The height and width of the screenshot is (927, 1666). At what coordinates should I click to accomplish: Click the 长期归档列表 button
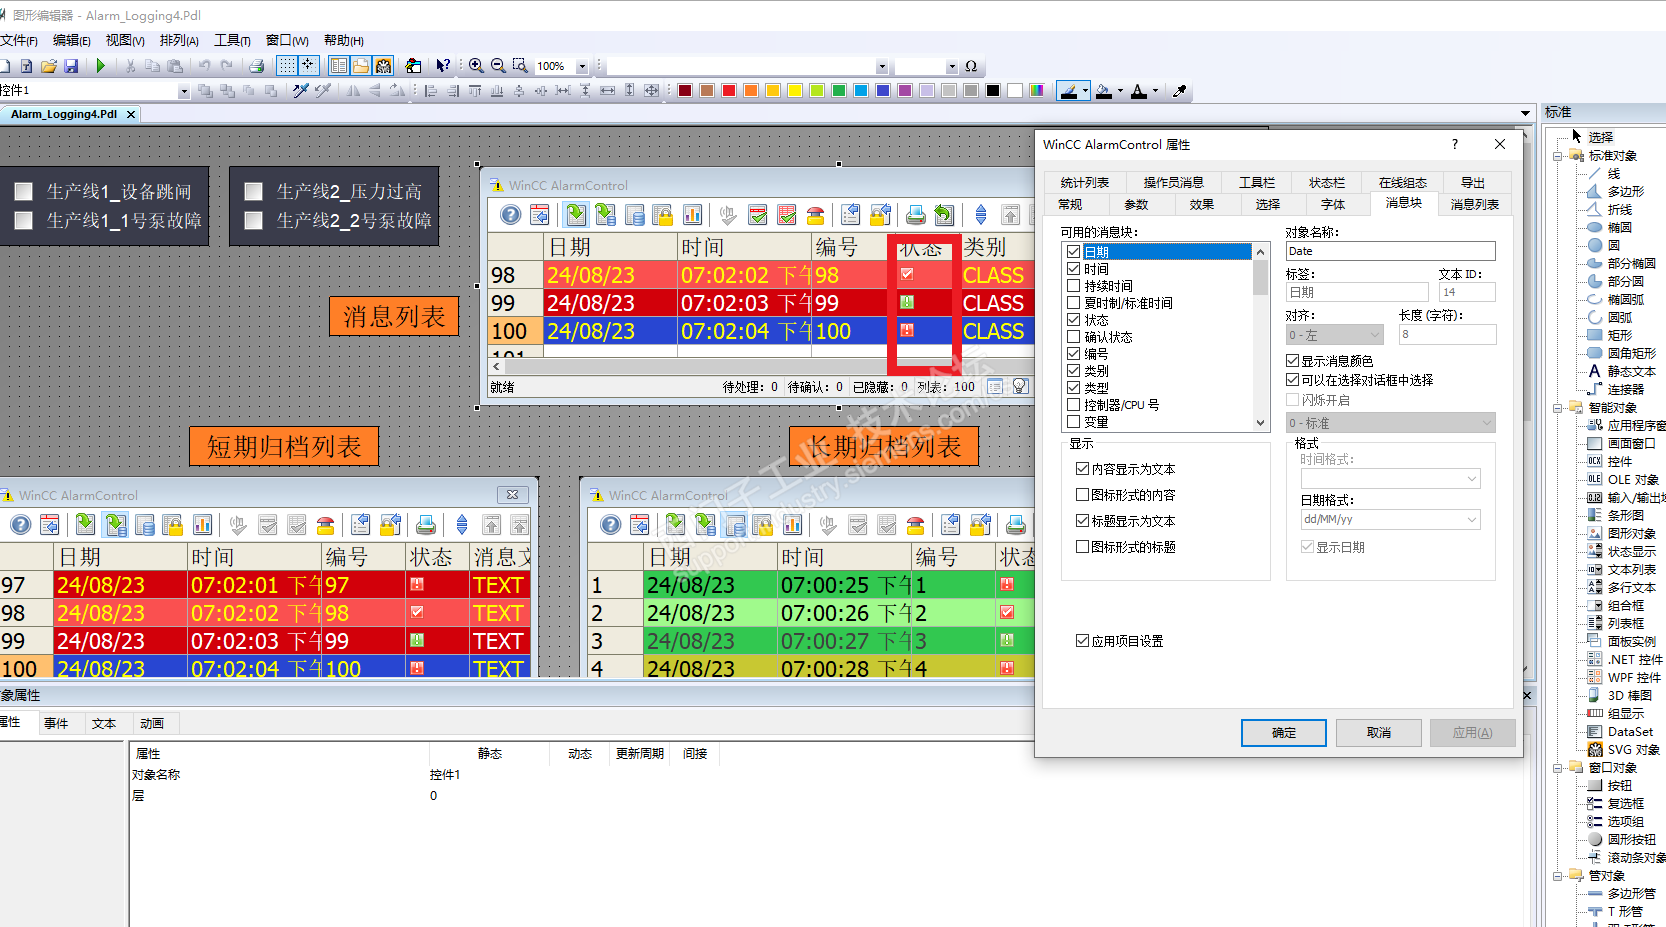coord(884,447)
